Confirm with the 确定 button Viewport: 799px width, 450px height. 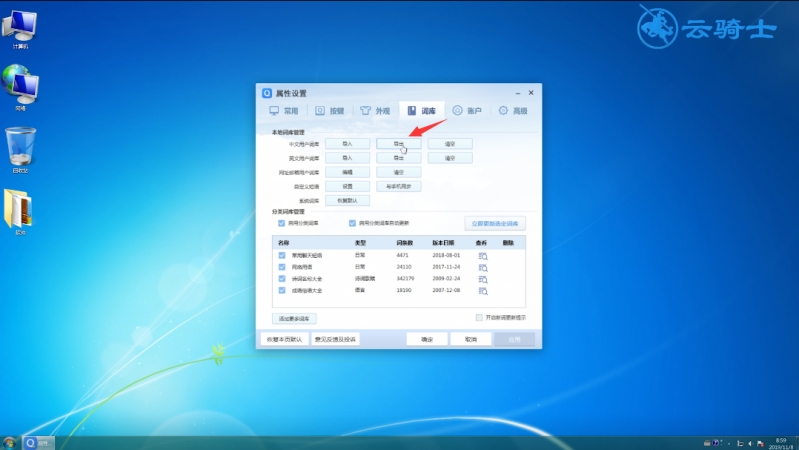pos(427,339)
